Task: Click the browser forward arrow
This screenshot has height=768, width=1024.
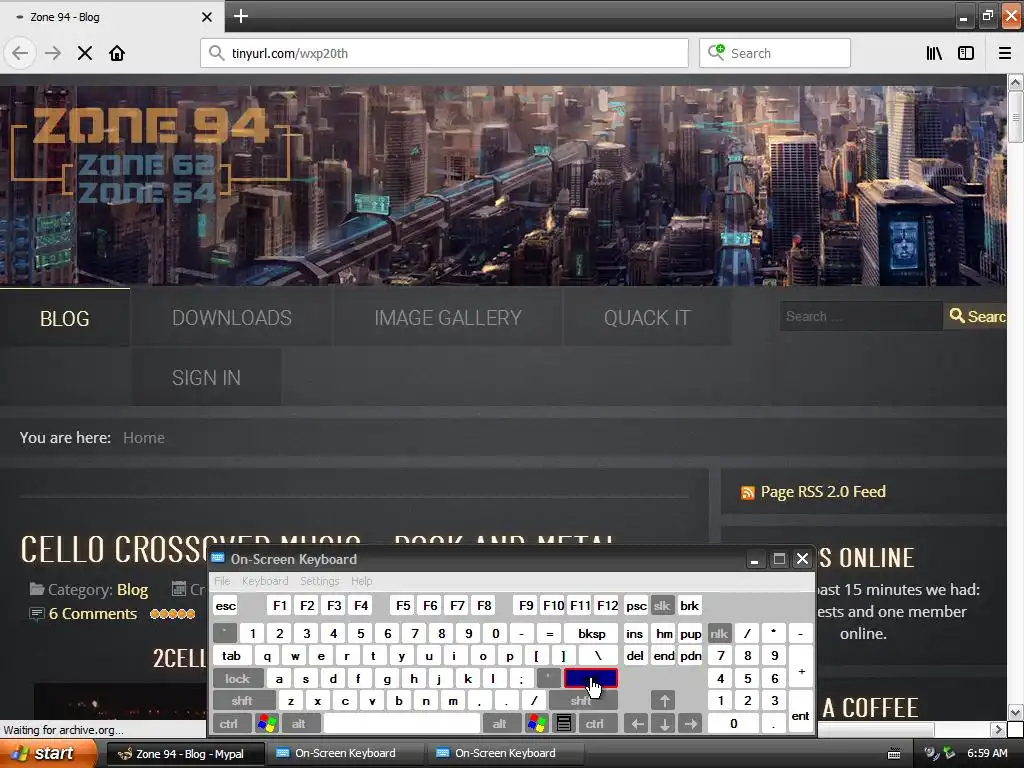Action: 53,53
